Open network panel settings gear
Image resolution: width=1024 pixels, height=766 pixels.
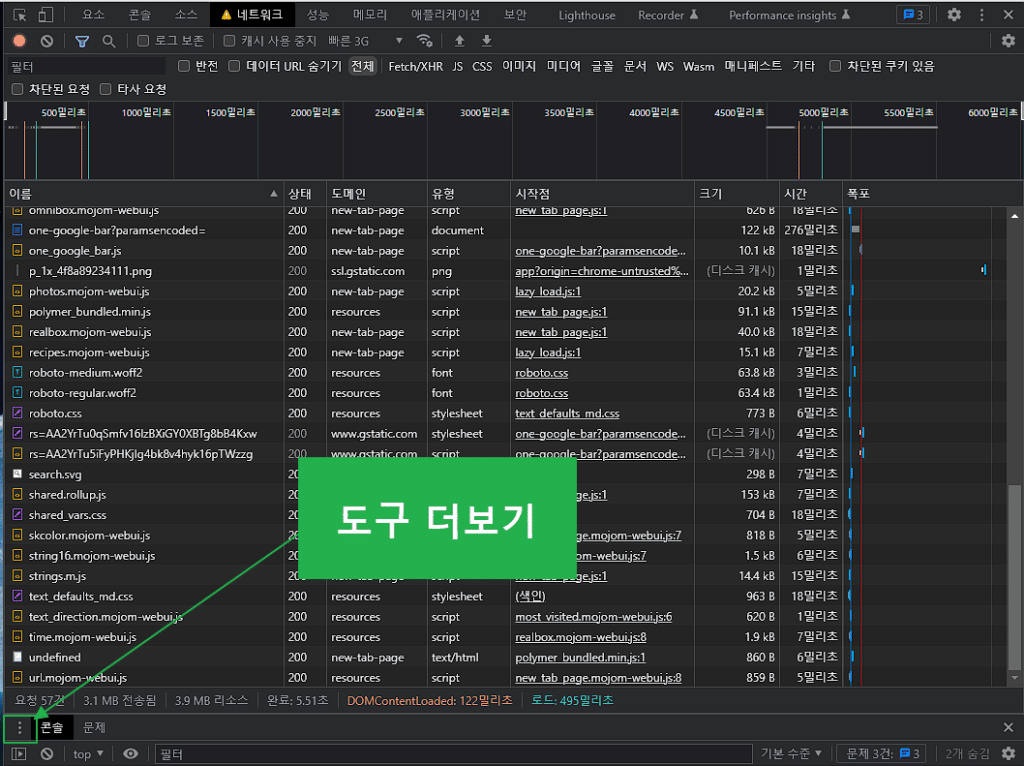click(x=1008, y=41)
